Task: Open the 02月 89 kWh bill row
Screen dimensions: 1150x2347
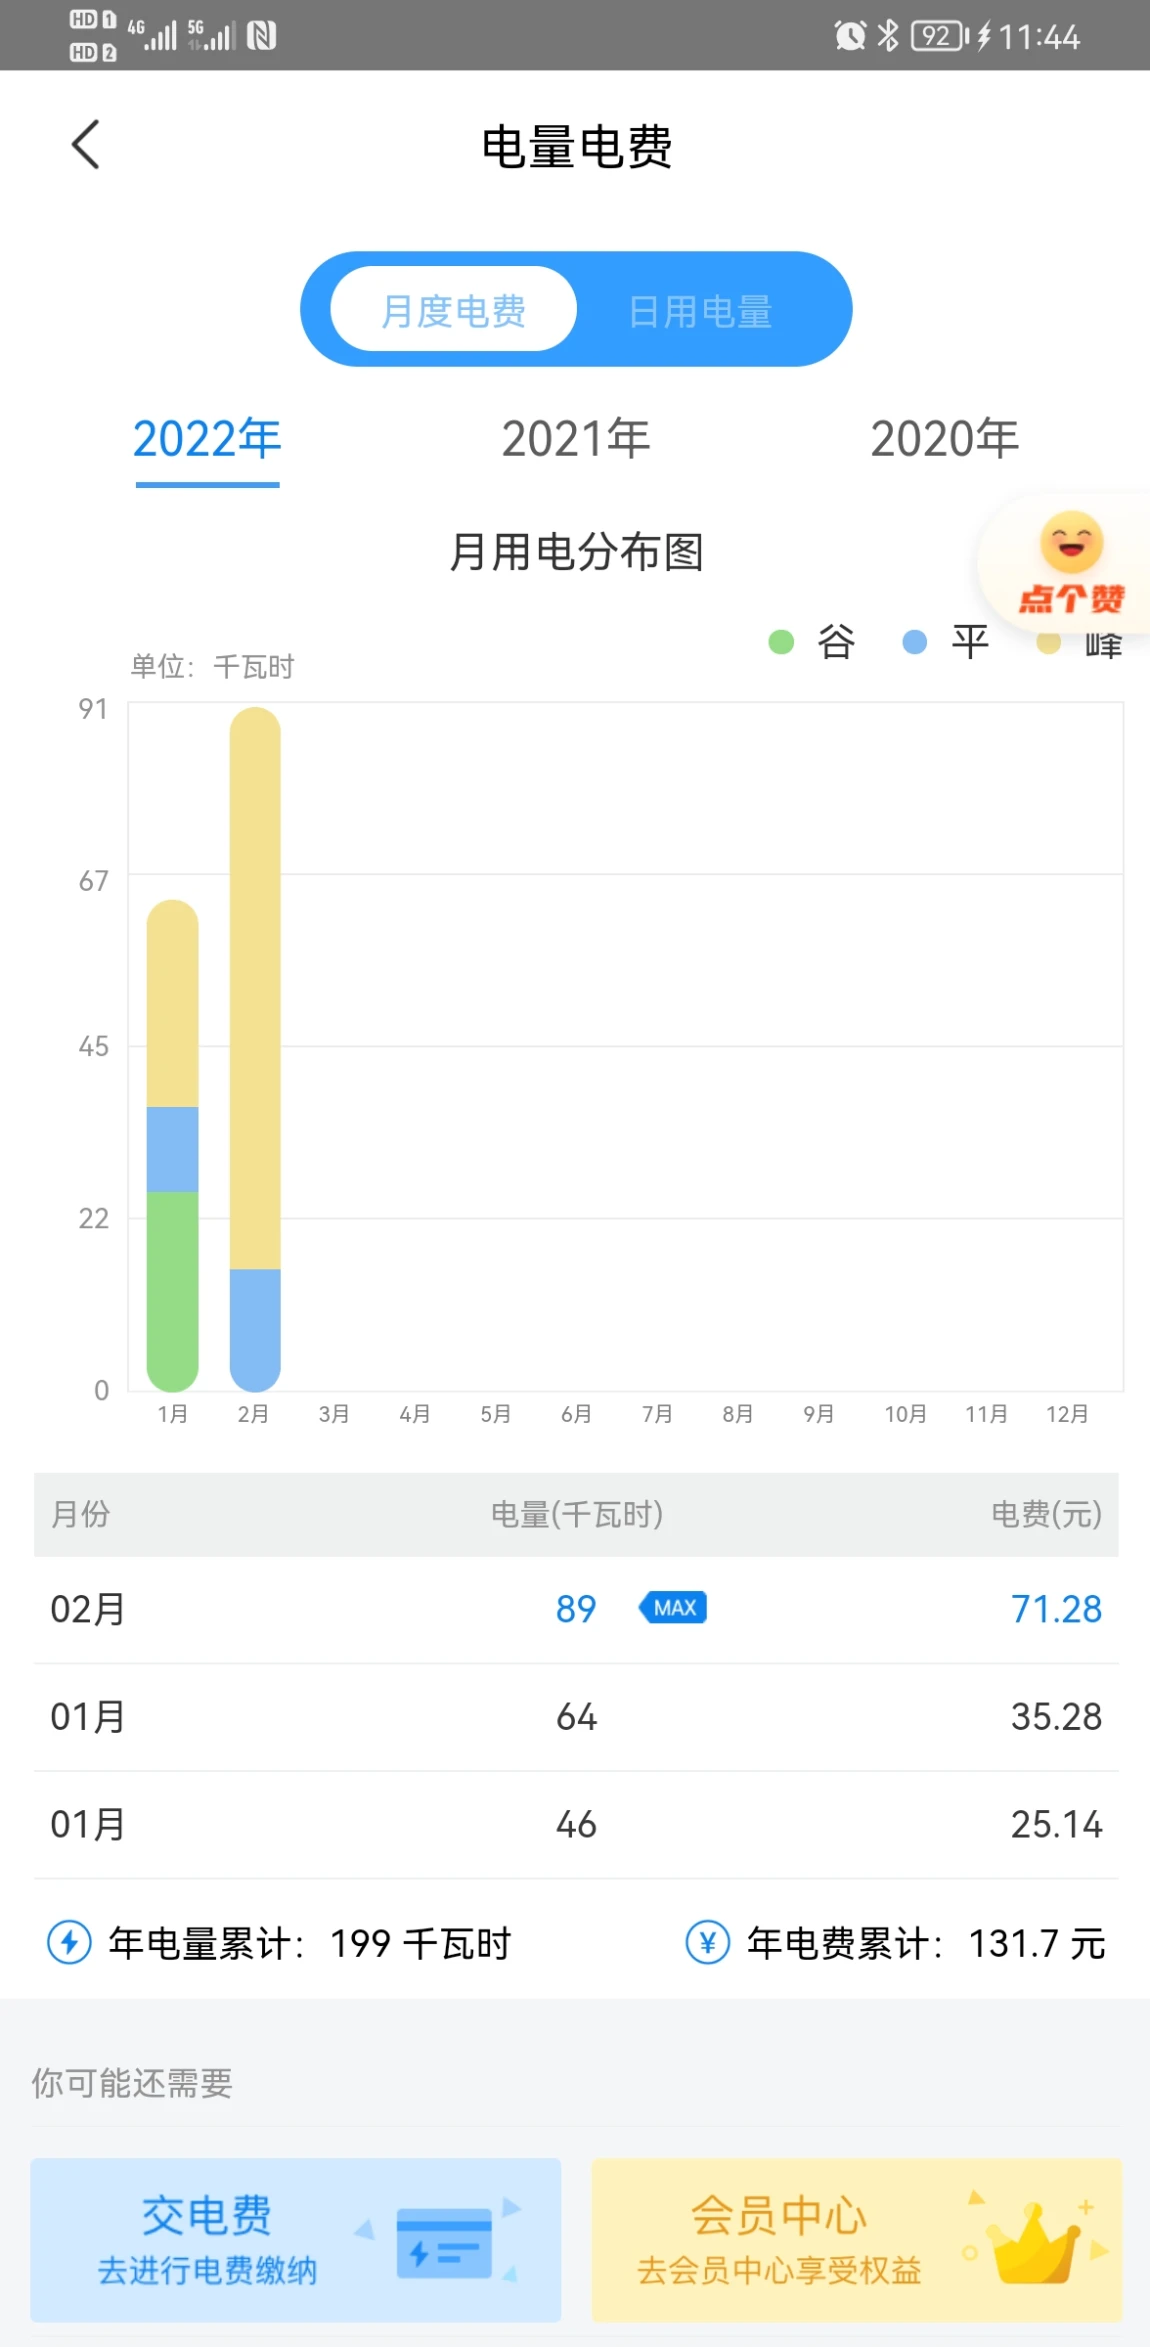Action: pyautogui.click(x=575, y=1609)
